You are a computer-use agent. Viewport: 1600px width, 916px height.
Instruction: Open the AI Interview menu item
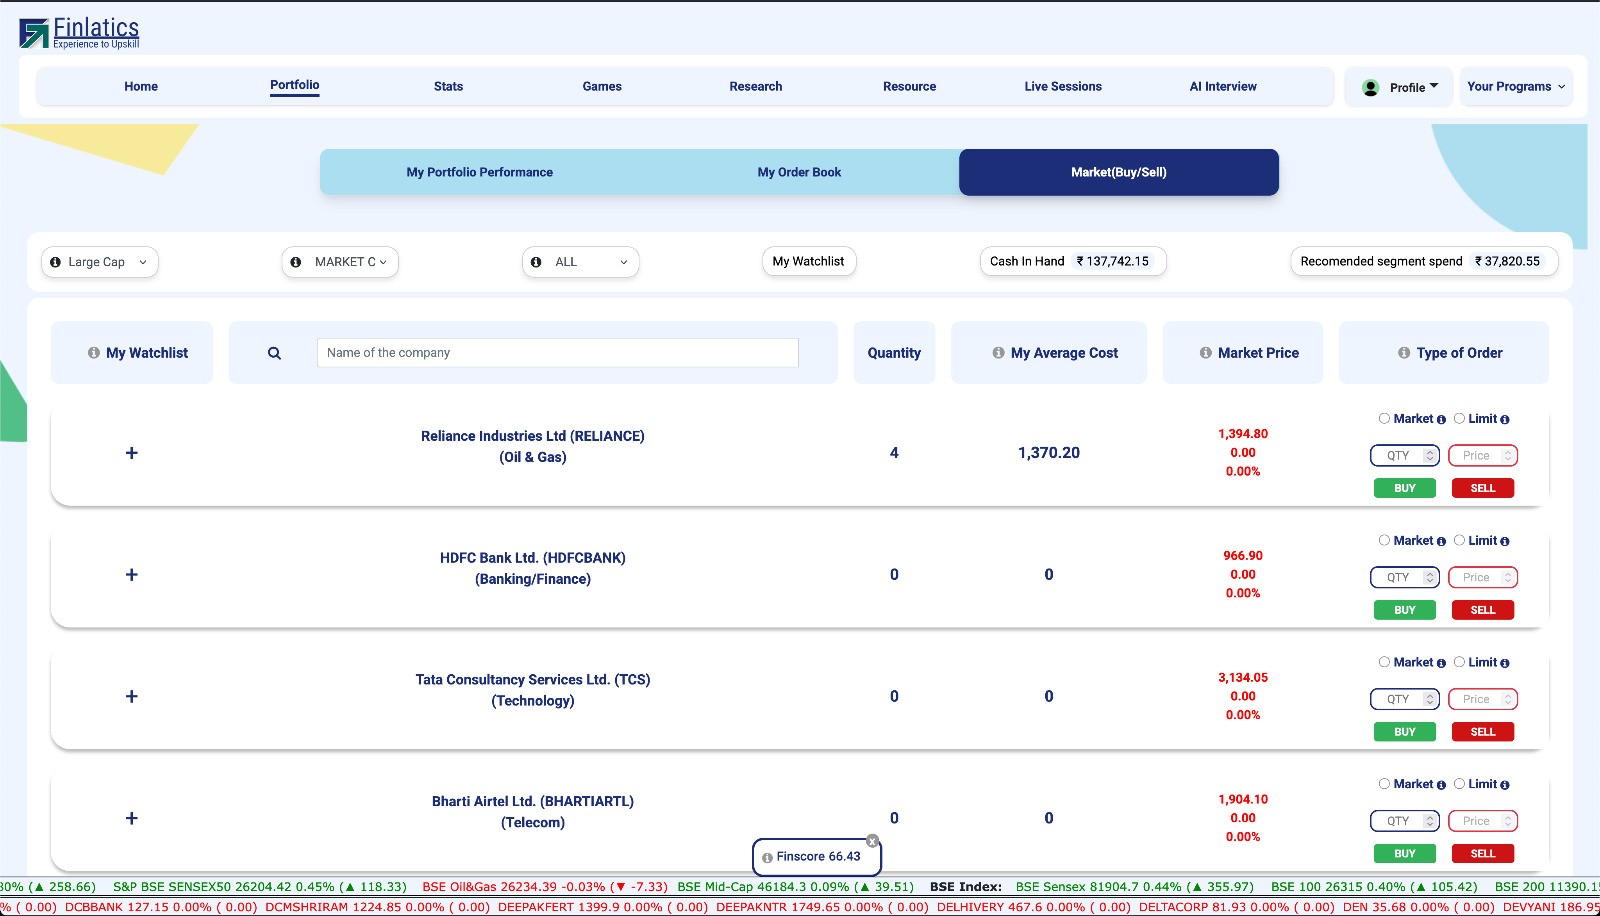(x=1223, y=87)
